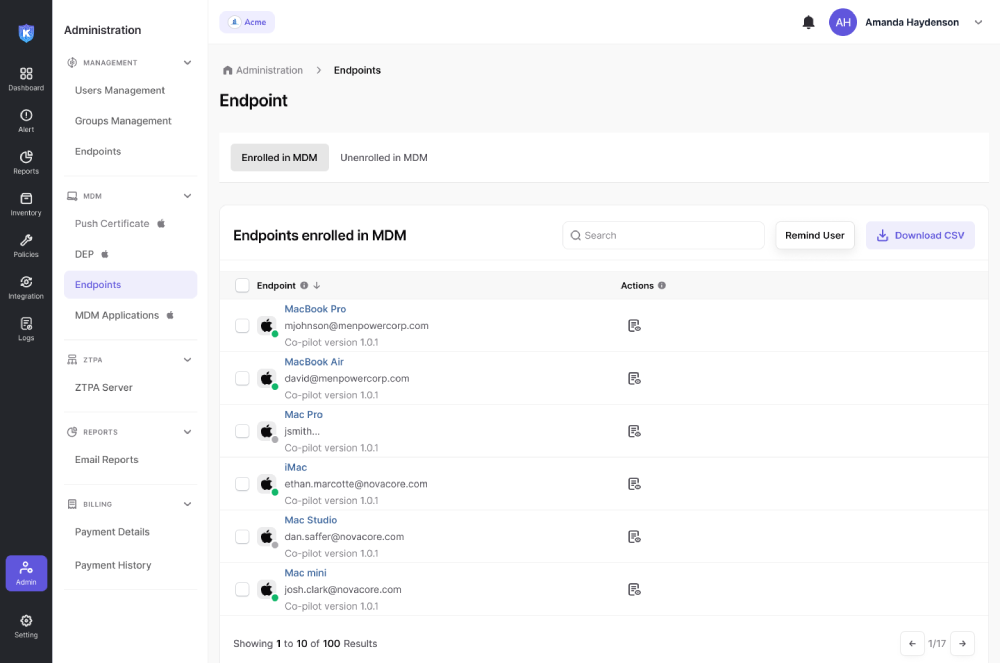Collapse the Billing section chevron
Screen dimensions: 1000x663
(187, 505)
